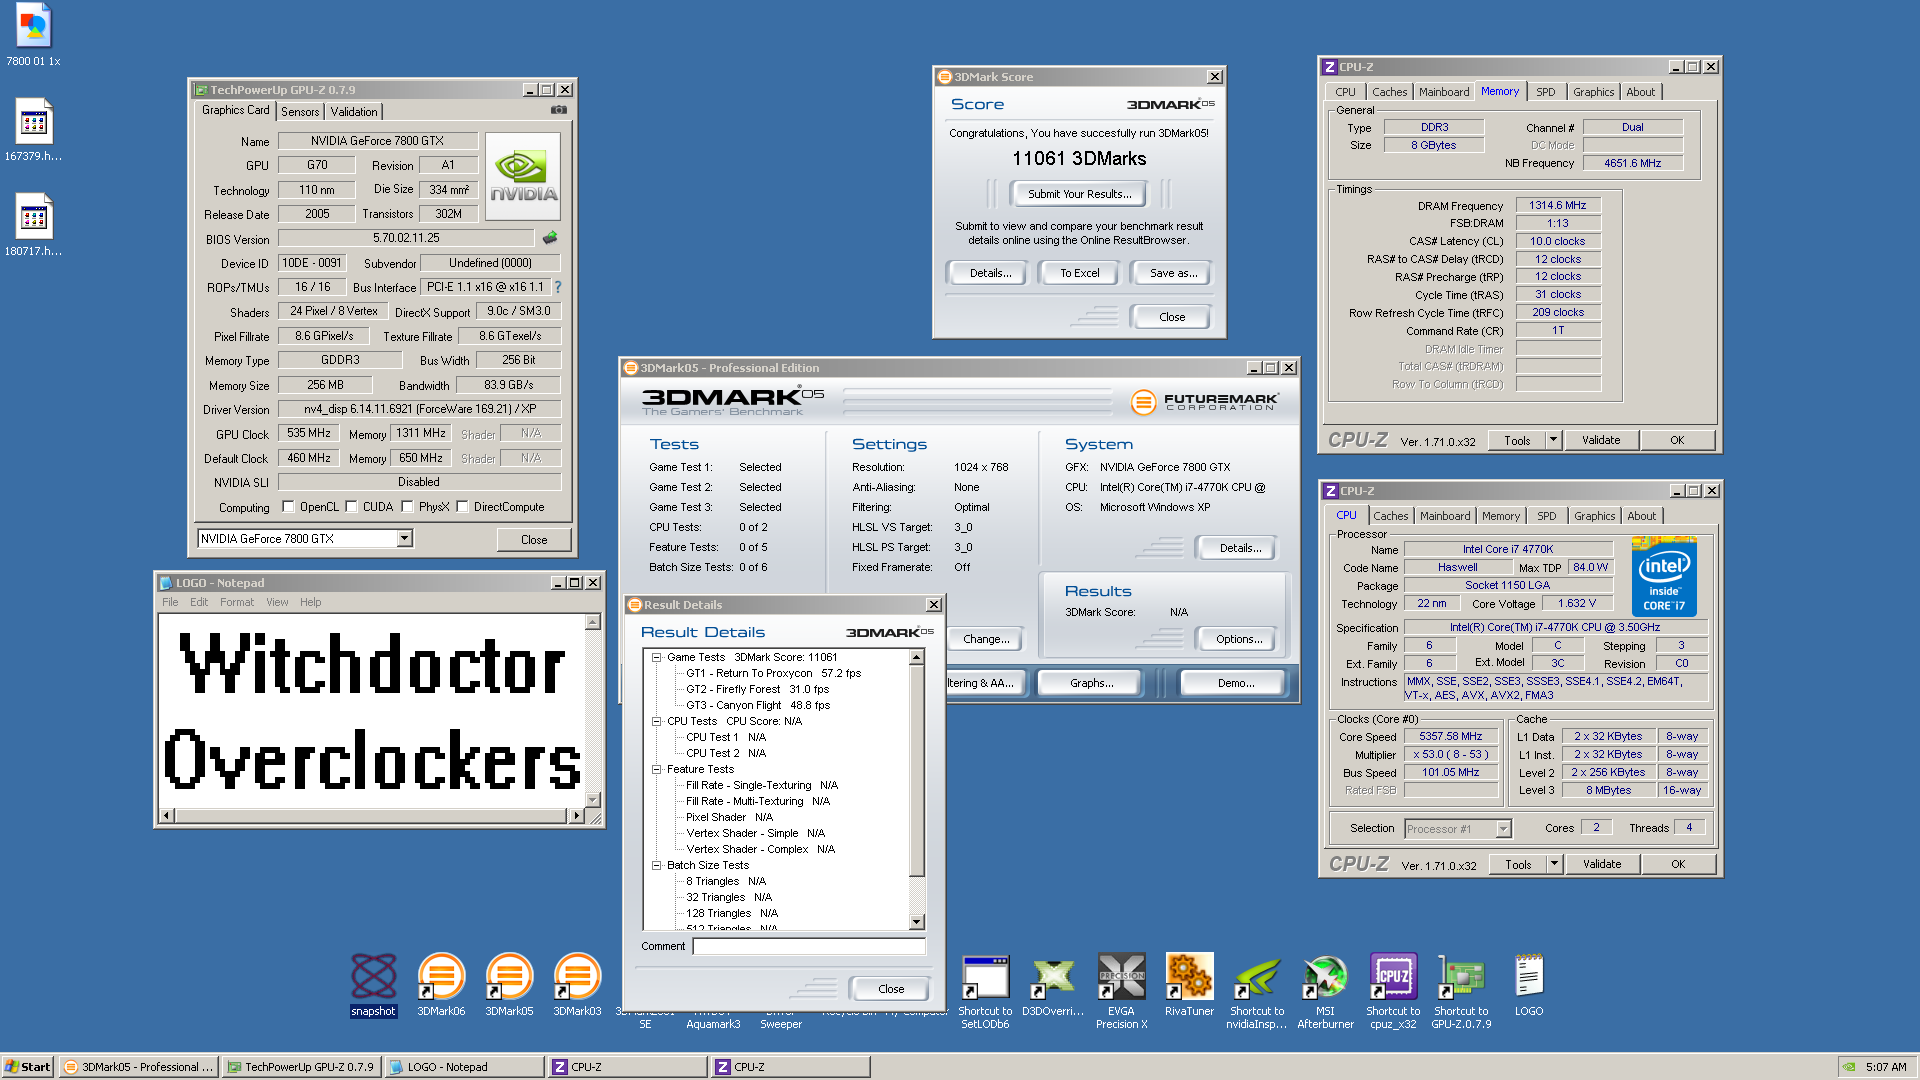
Task: Open the D3DOverrider desktop icon
Action: pyautogui.click(x=1053, y=985)
